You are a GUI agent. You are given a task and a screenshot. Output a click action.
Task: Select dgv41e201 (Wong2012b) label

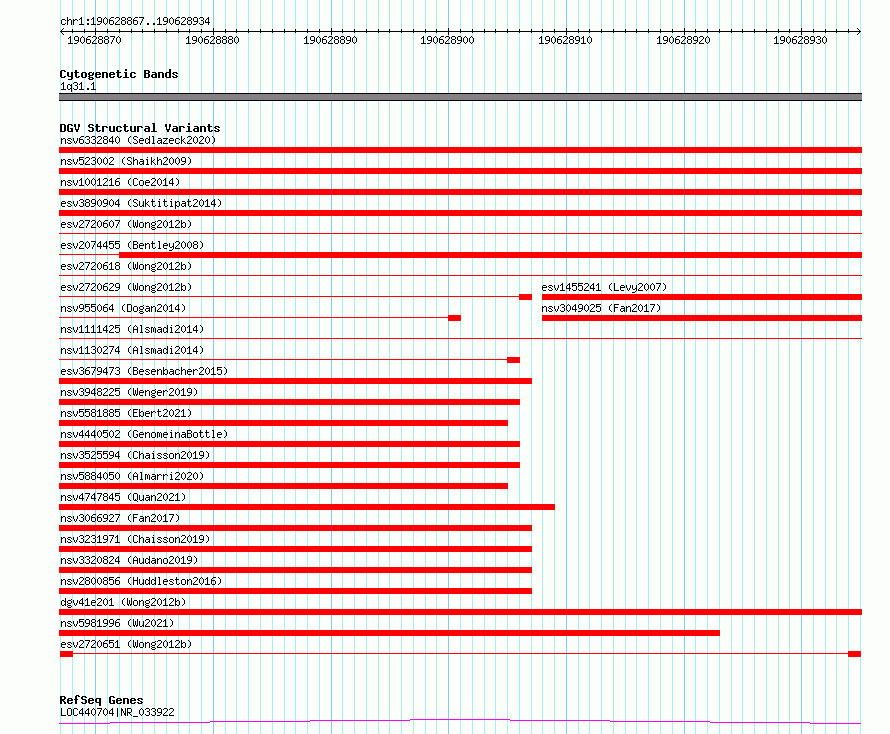[123, 602]
